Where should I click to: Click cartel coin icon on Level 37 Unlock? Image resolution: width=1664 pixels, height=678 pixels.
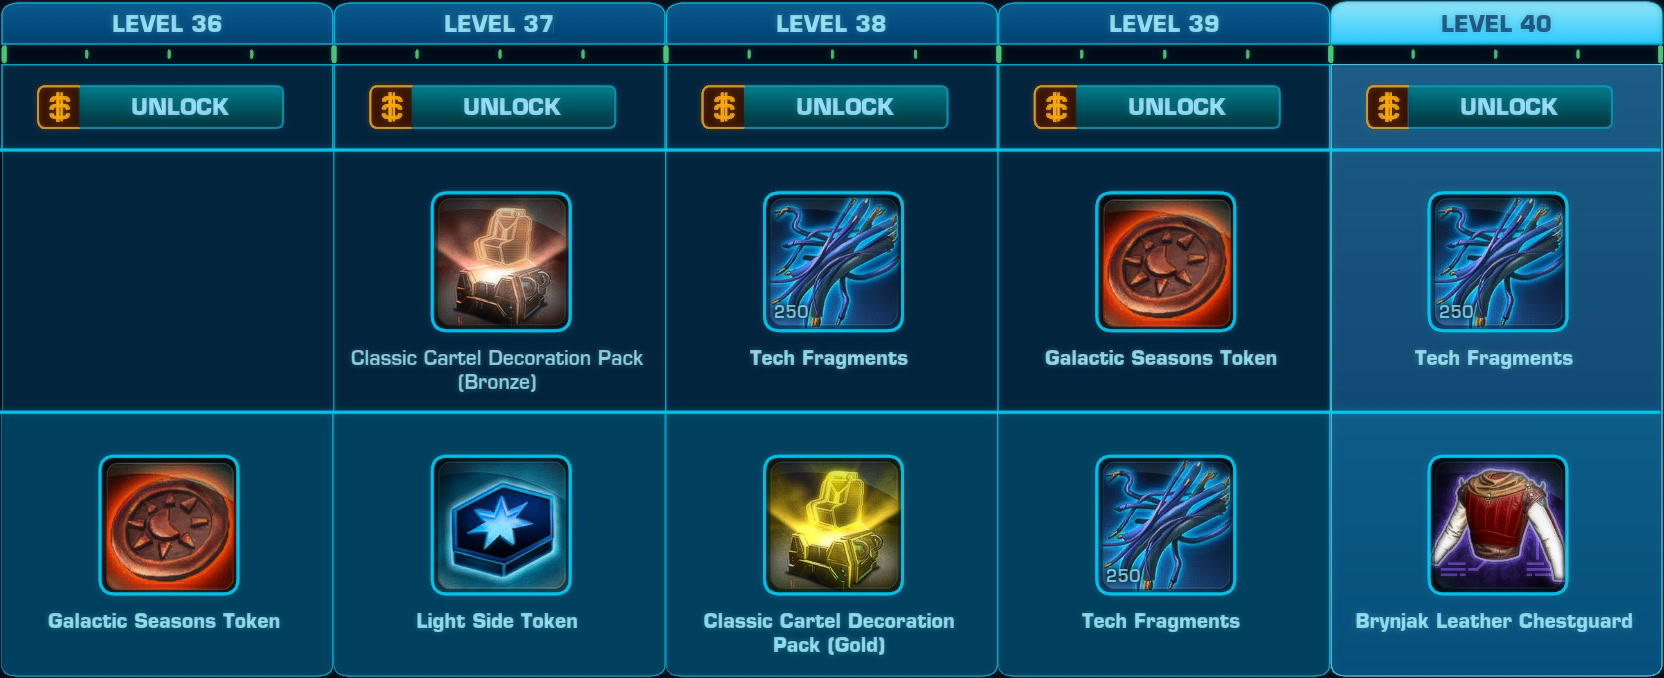click(x=391, y=107)
